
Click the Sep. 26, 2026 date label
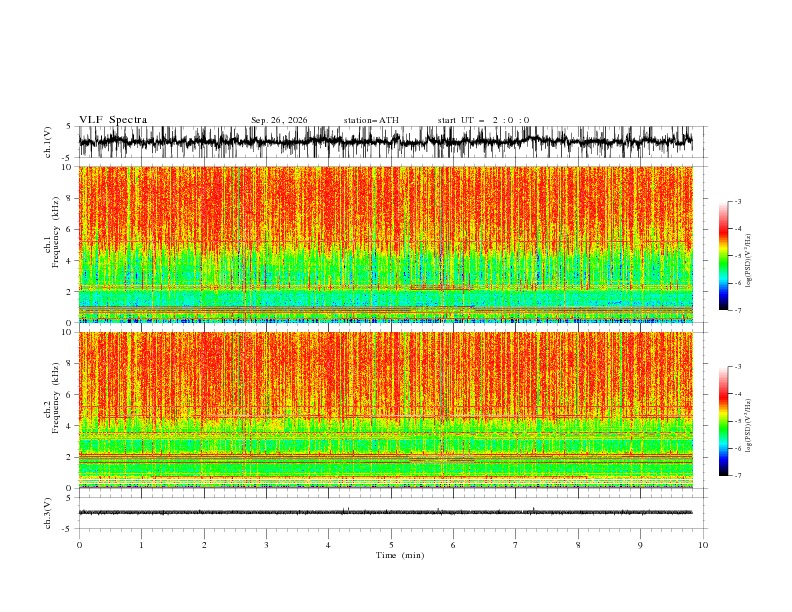coord(279,120)
